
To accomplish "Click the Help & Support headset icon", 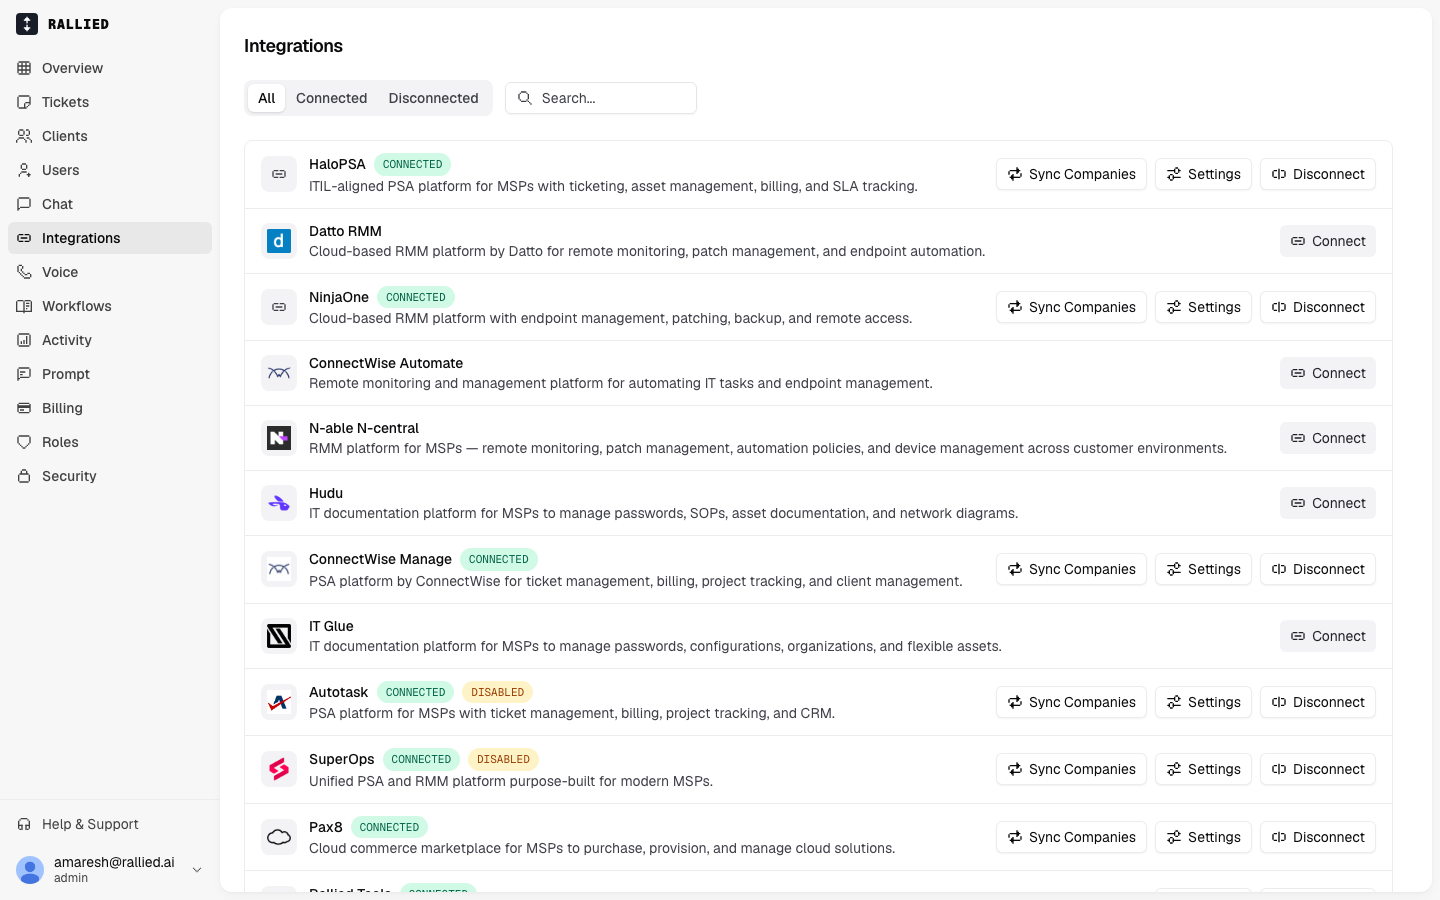I will pos(24,824).
